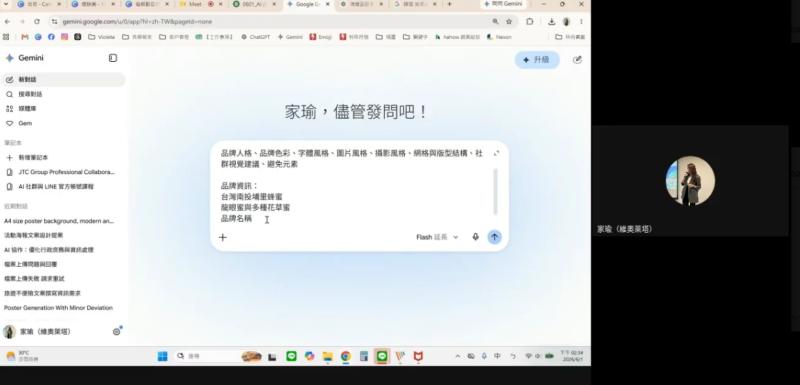Screen dimensions: 800x385
Task: Open the taskbar clock and date
Action: point(572,356)
